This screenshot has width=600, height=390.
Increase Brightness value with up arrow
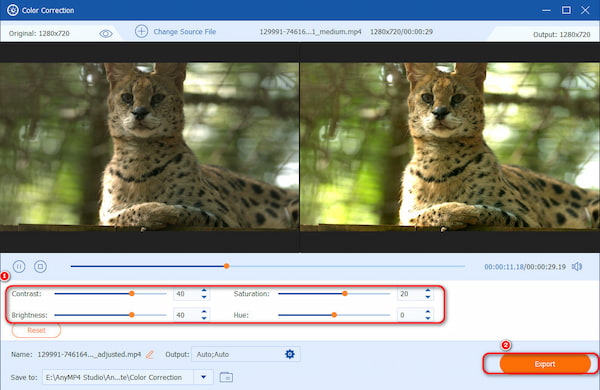204,312
